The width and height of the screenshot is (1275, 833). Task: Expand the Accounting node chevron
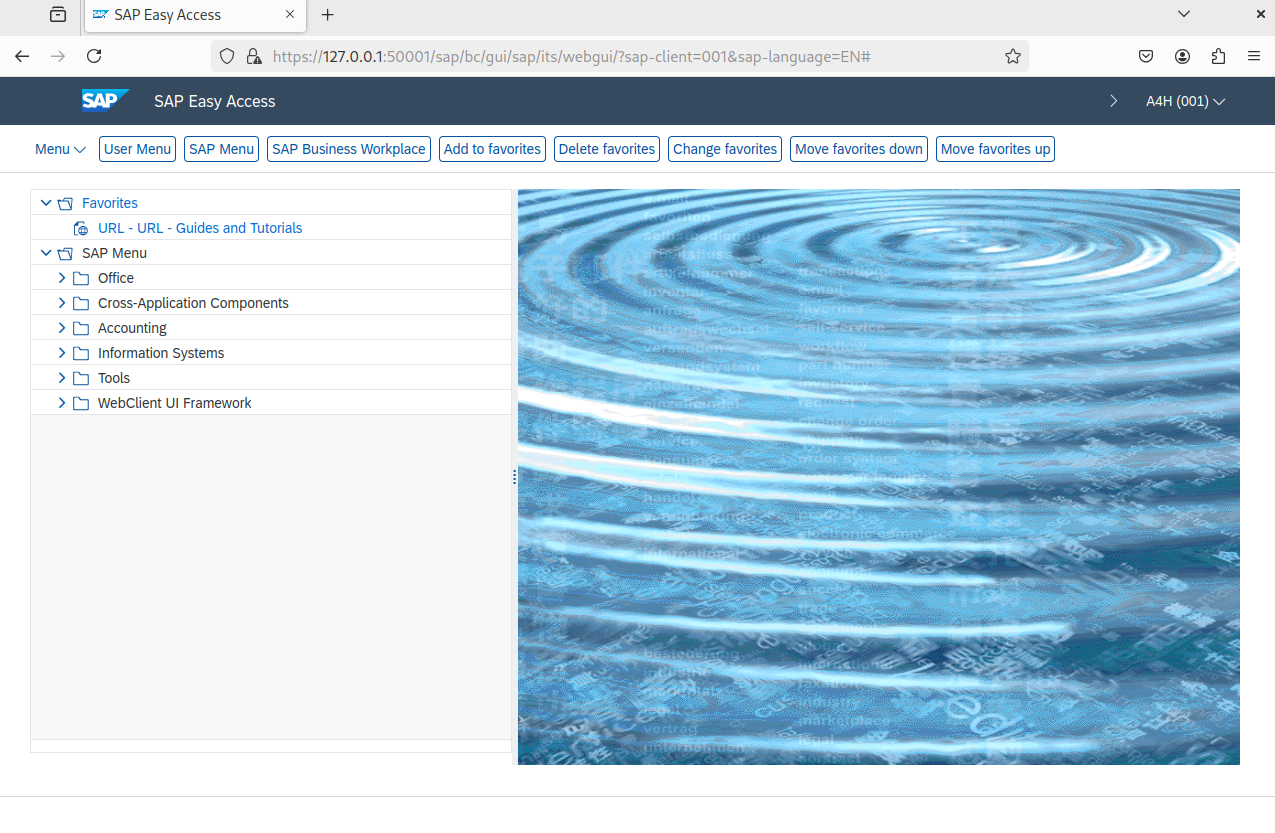tap(62, 328)
